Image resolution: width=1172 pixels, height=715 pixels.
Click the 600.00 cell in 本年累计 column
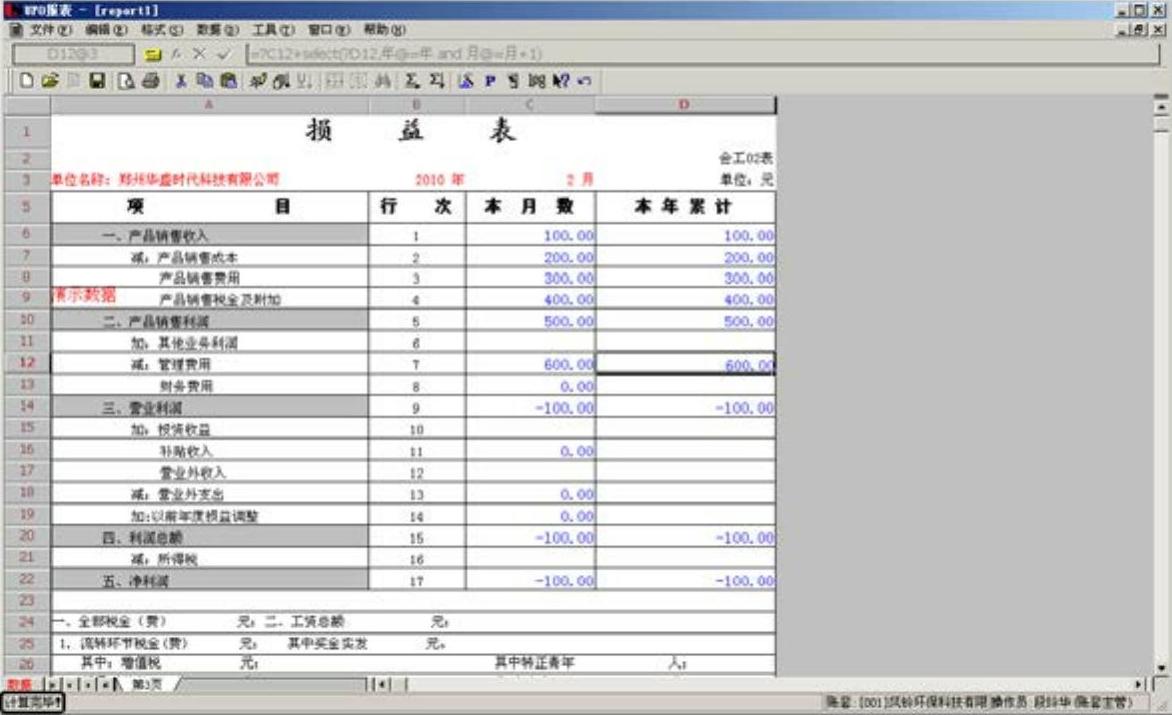coord(685,364)
